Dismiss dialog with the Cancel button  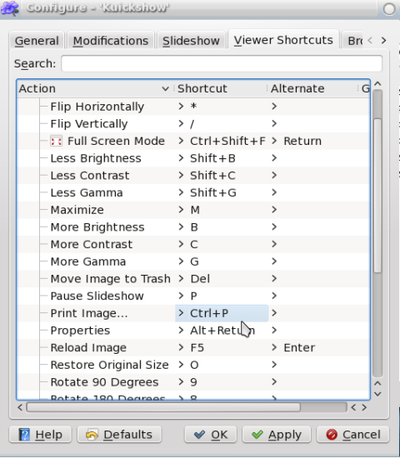tap(353, 435)
